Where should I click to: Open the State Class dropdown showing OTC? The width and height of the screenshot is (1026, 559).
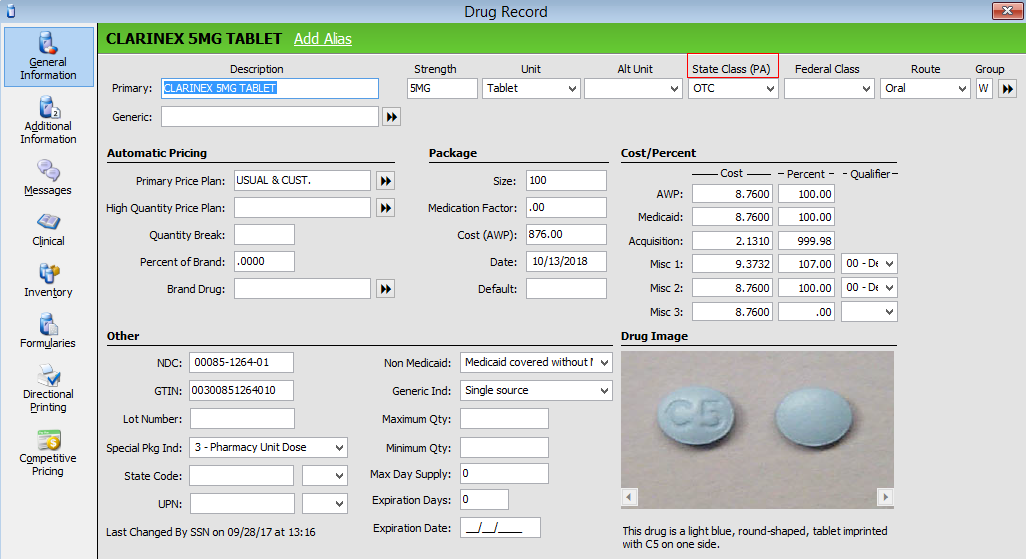point(733,88)
